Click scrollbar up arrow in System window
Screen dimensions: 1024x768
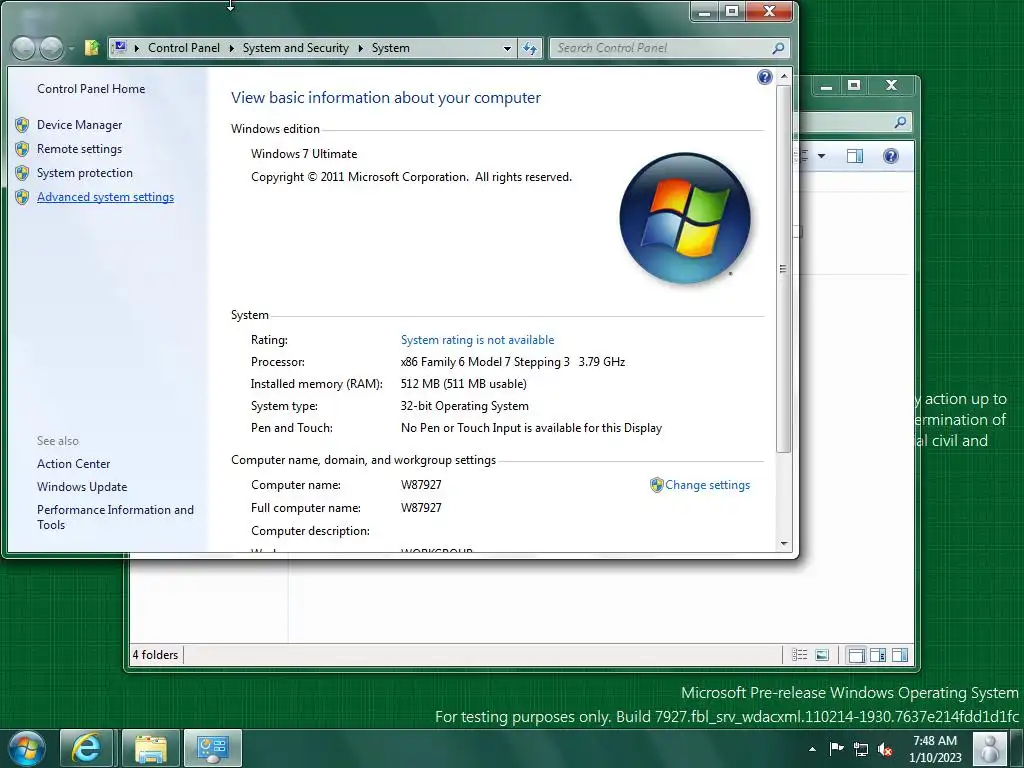[x=784, y=76]
